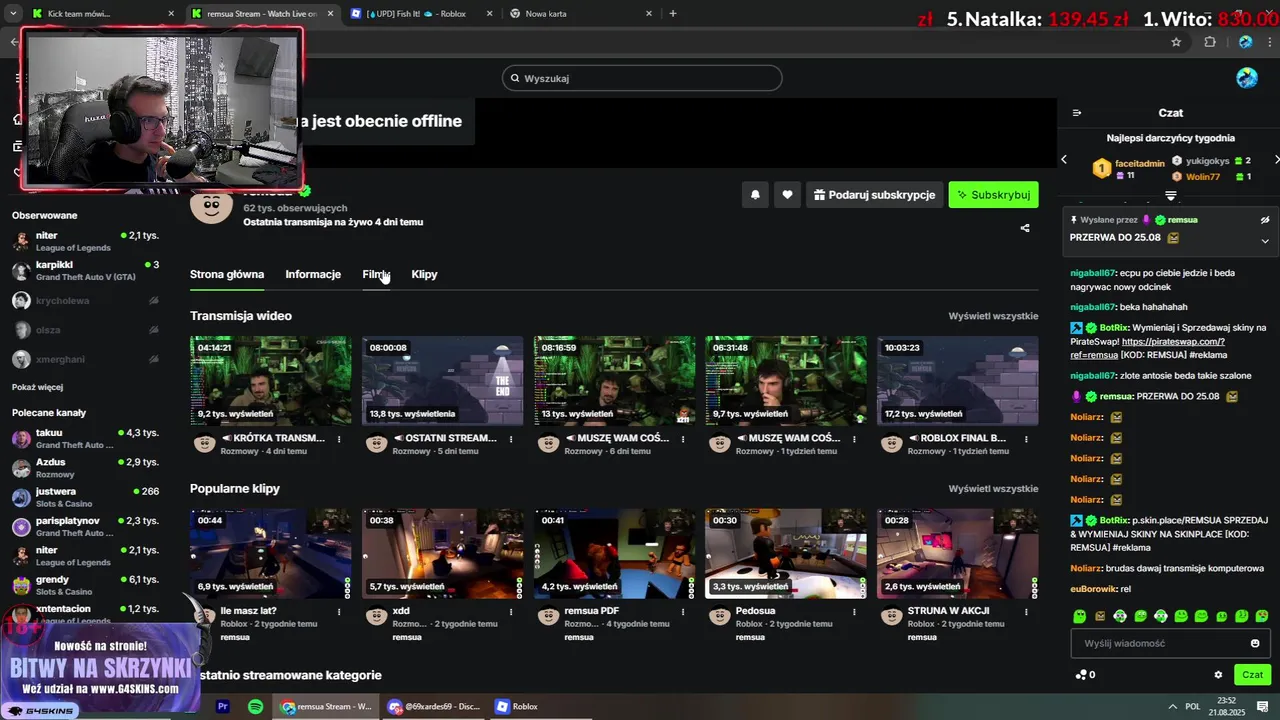Screen dimensions: 1280x720
Task: Open options menu for remsua PDF clip
Action: [x=683, y=611]
